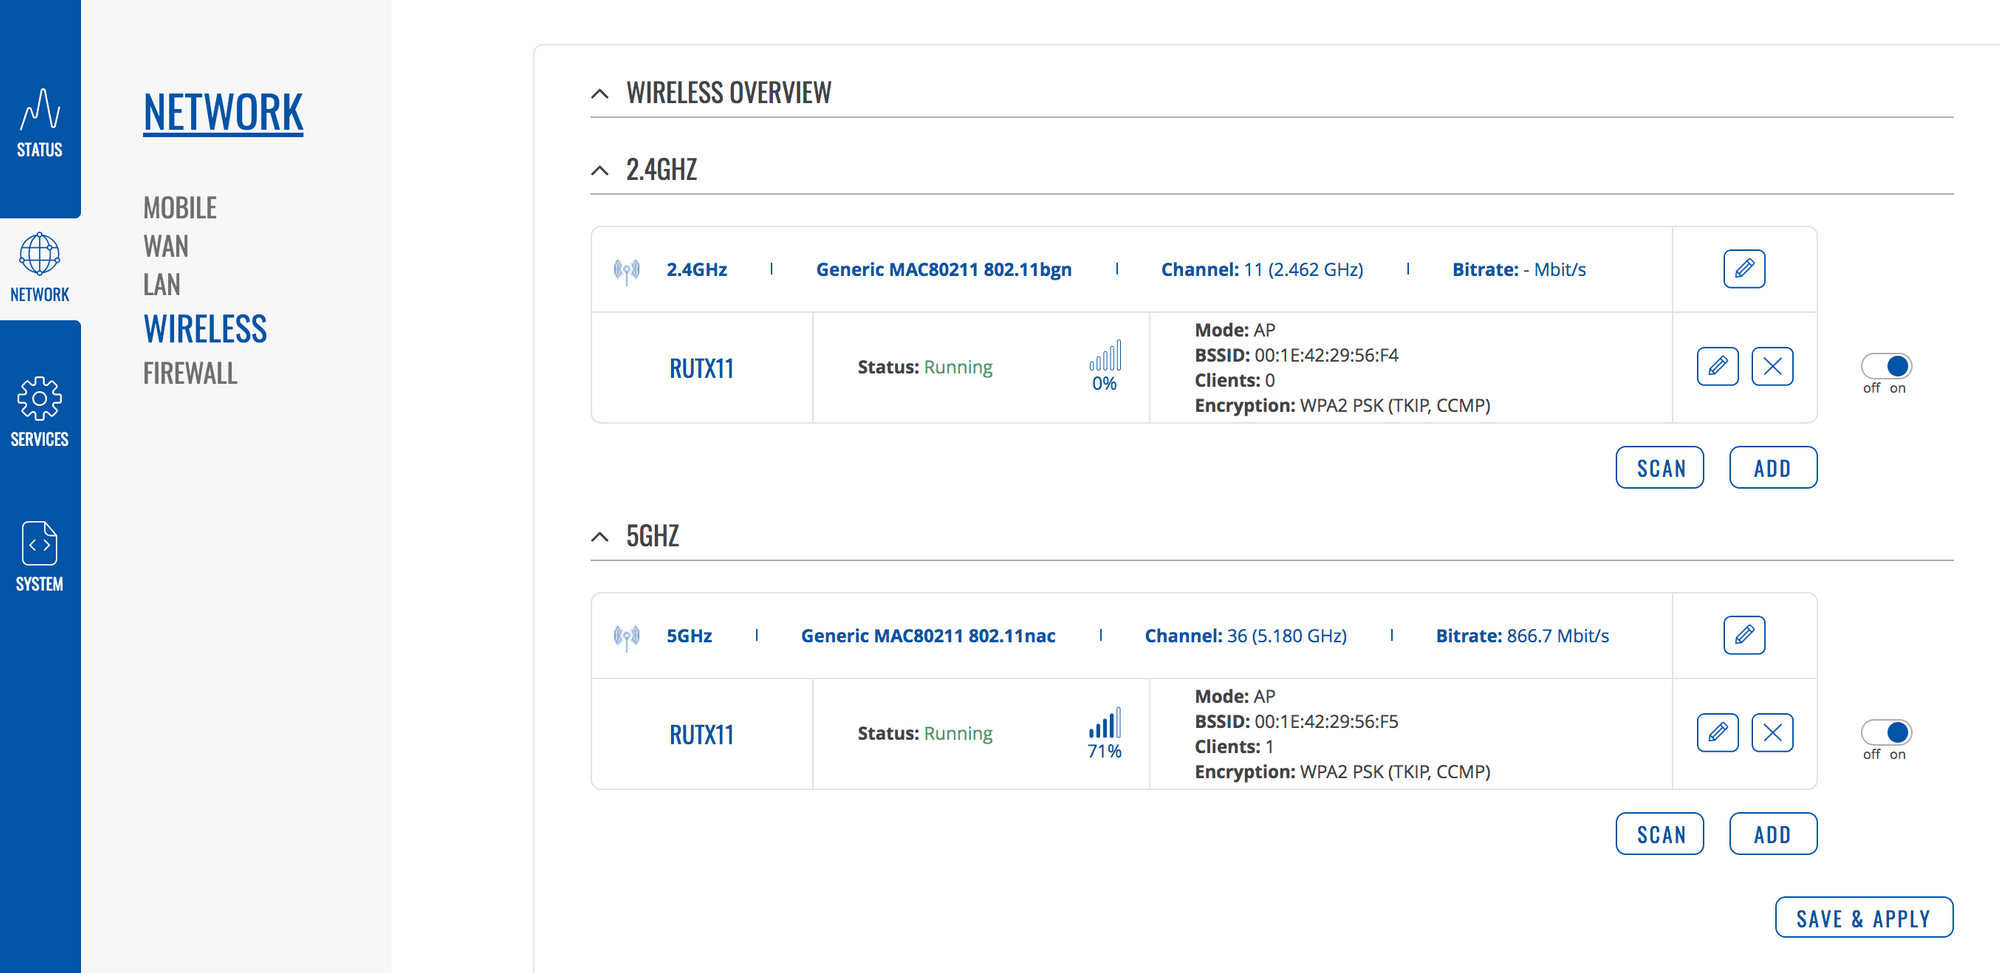Open the Firewall menu item
The width and height of the screenshot is (2000, 973).
(190, 374)
